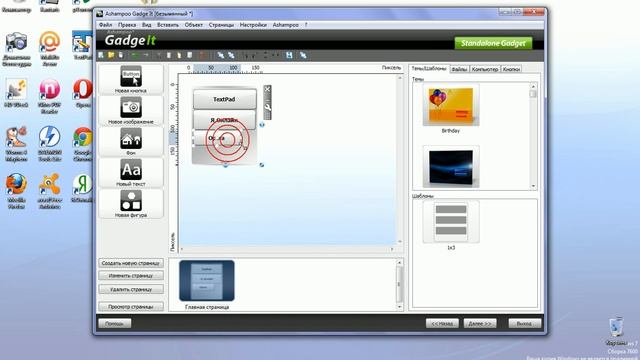Click the Новая кнопка (new button) tool
Viewport: 640px width, 360px height.
pos(131,80)
